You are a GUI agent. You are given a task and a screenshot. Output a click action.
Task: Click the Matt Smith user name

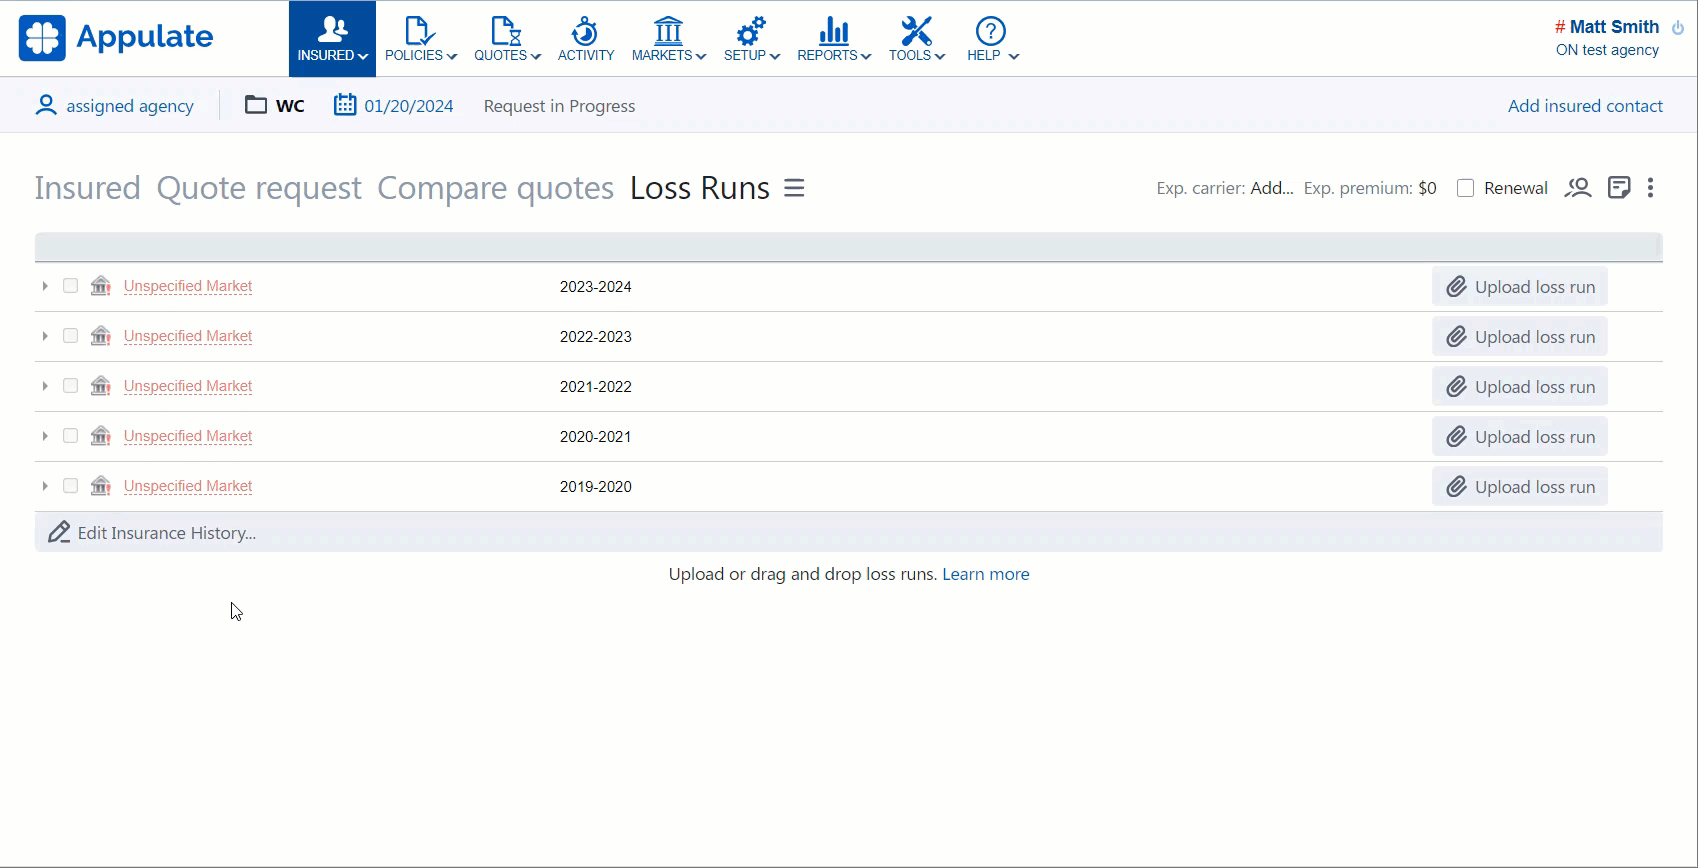(1614, 27)
